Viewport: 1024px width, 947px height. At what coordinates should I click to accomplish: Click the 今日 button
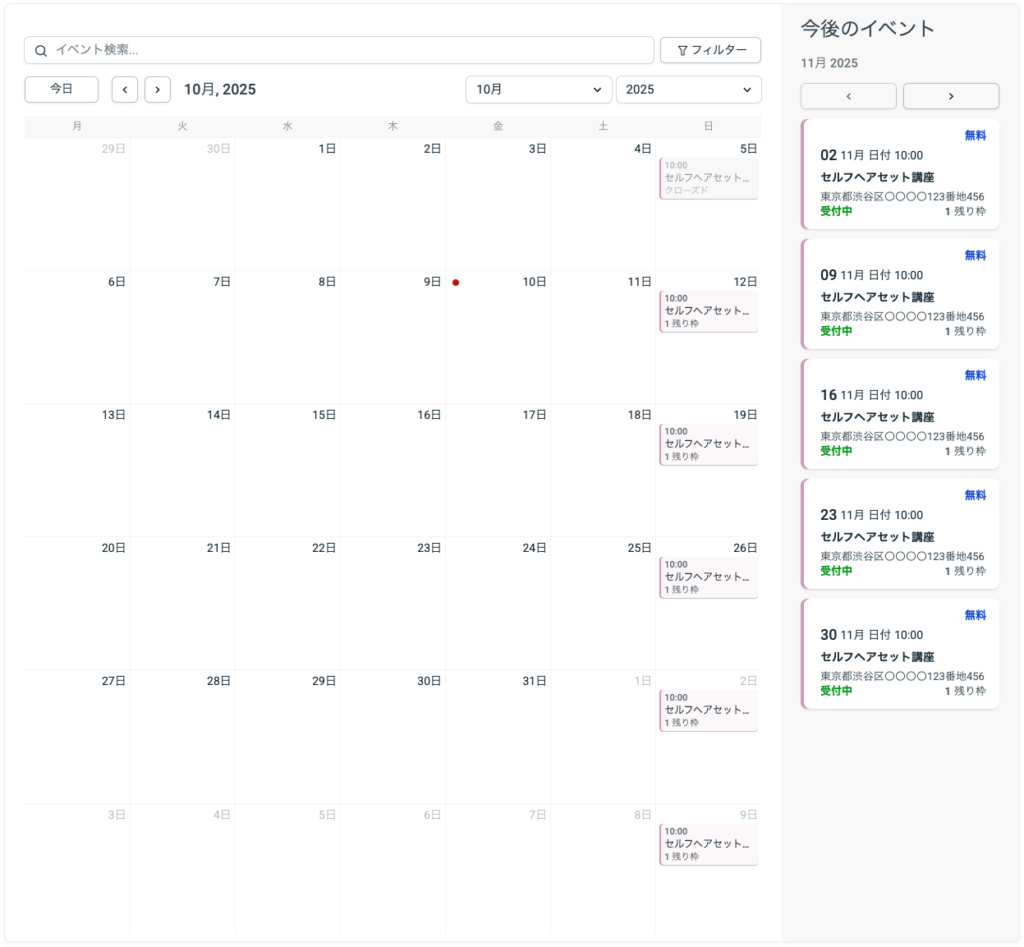point(61,89)
